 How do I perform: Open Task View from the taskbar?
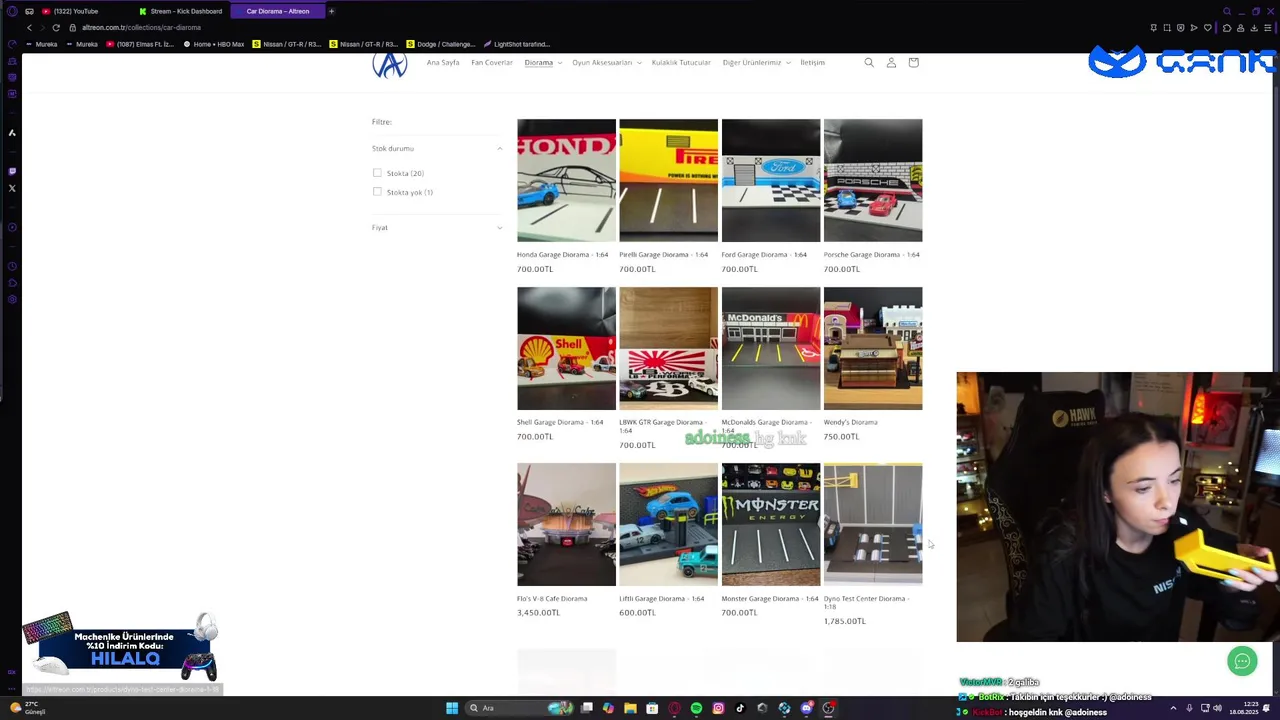pyautogui.click(x=587, y=708)
